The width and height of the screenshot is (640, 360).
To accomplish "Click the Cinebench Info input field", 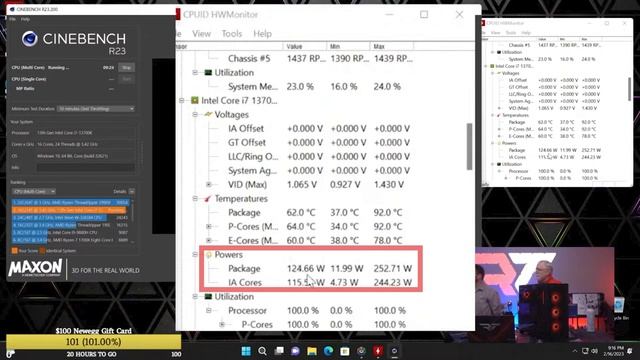I will pyautogui.click(x=86, y=167).
